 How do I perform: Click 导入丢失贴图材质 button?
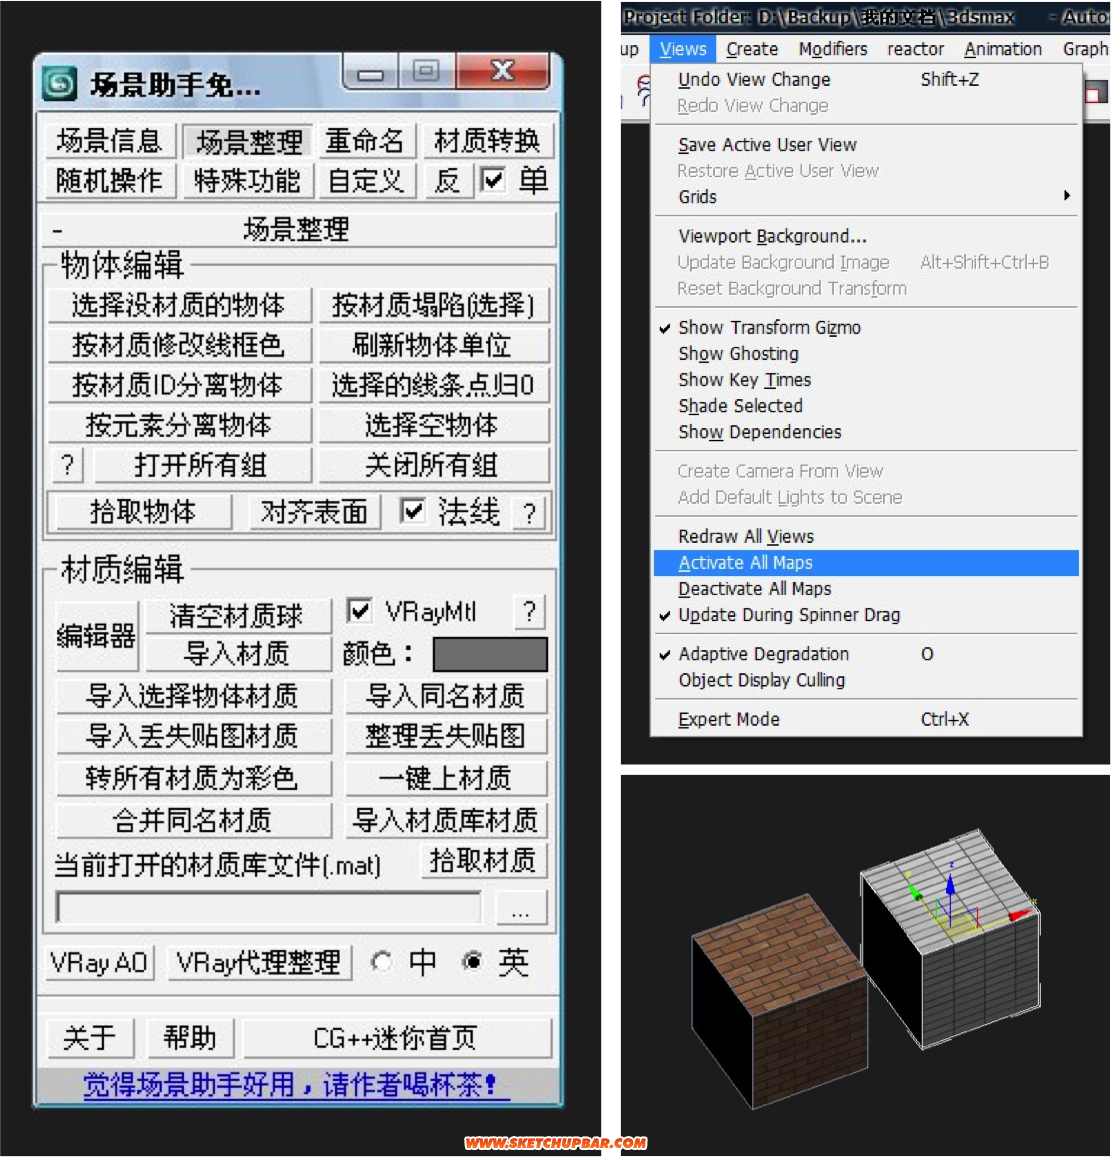tap(193, 736)
